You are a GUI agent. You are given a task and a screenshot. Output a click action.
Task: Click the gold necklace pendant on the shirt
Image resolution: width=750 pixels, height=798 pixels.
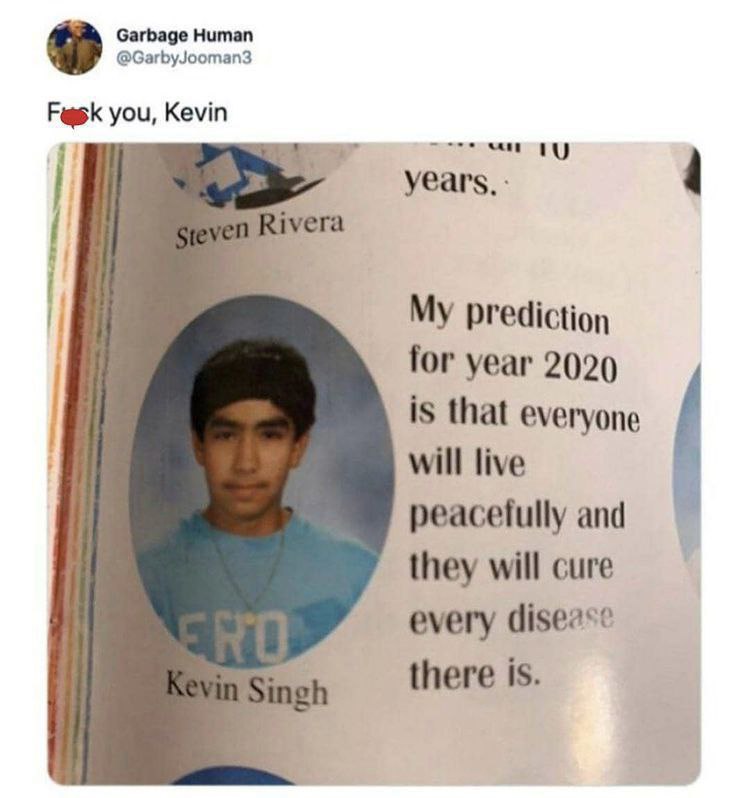[x=249, y=619]
